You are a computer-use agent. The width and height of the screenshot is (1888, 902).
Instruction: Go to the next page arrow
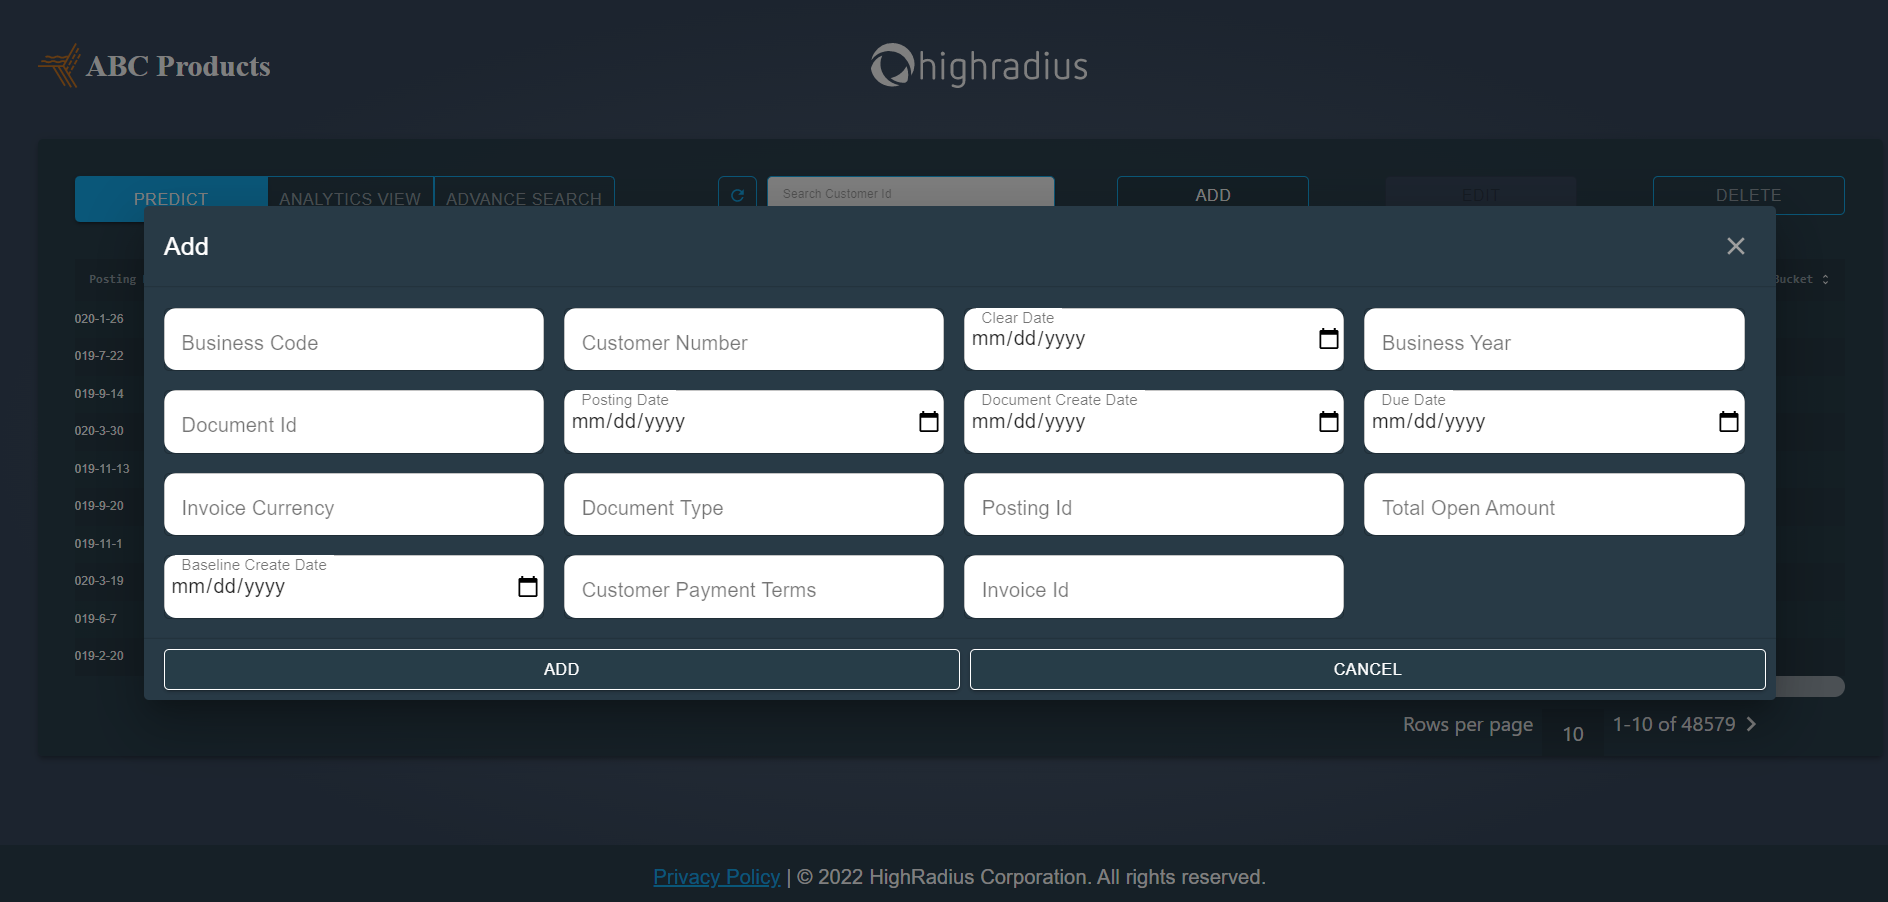pos(1751,724)
